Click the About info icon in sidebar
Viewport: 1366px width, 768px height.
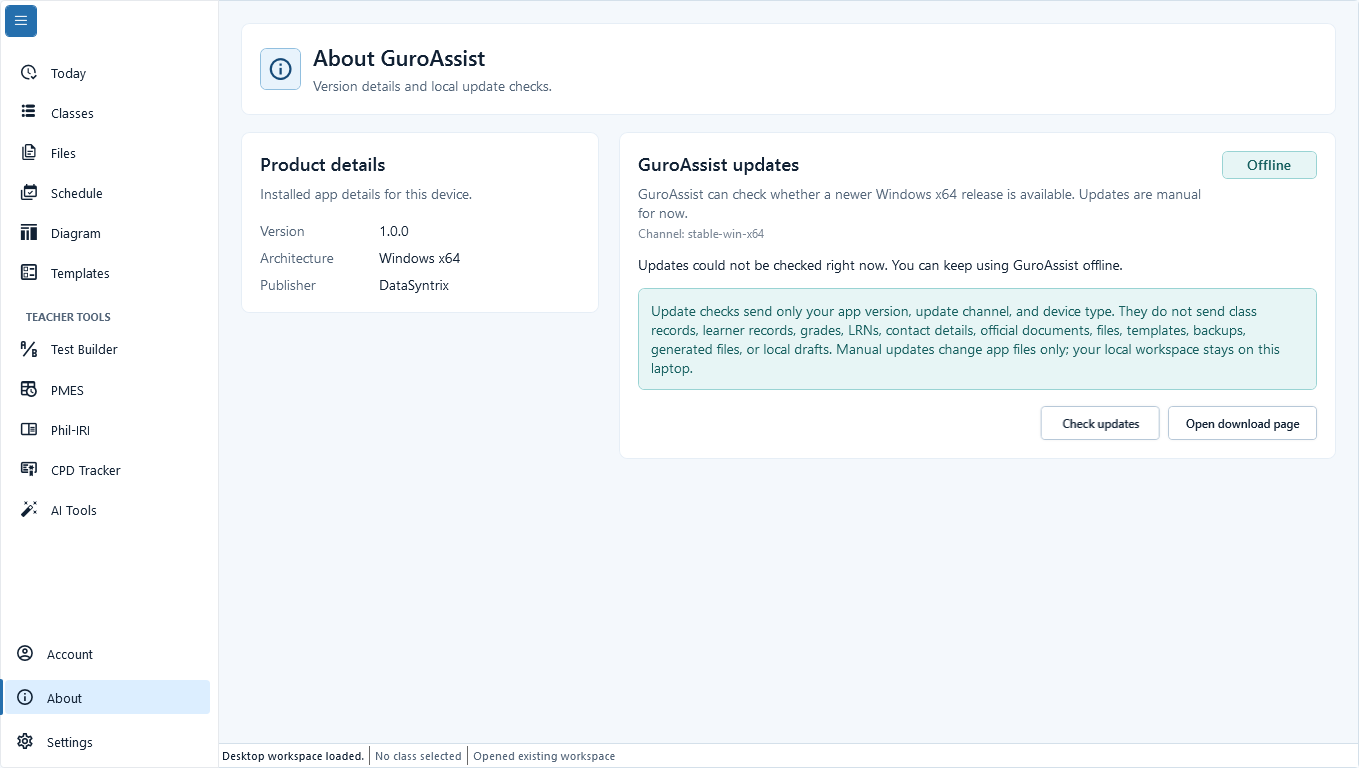(x=25, y=698)
